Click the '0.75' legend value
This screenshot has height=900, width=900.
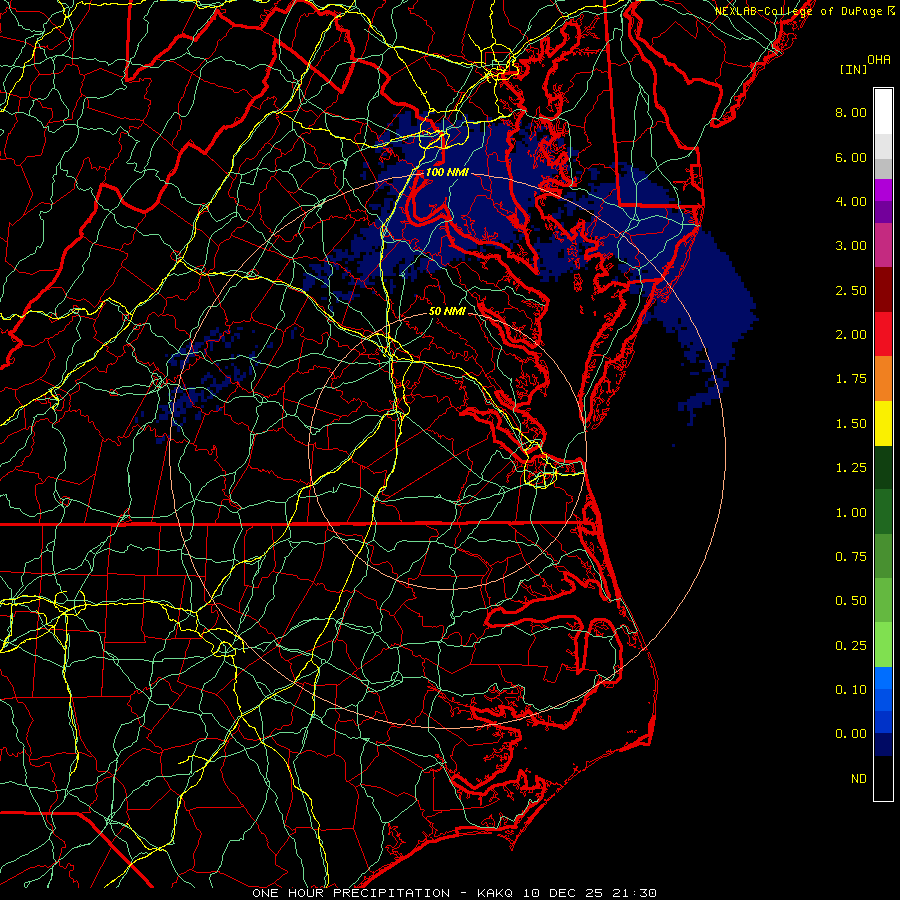(851, 557)
